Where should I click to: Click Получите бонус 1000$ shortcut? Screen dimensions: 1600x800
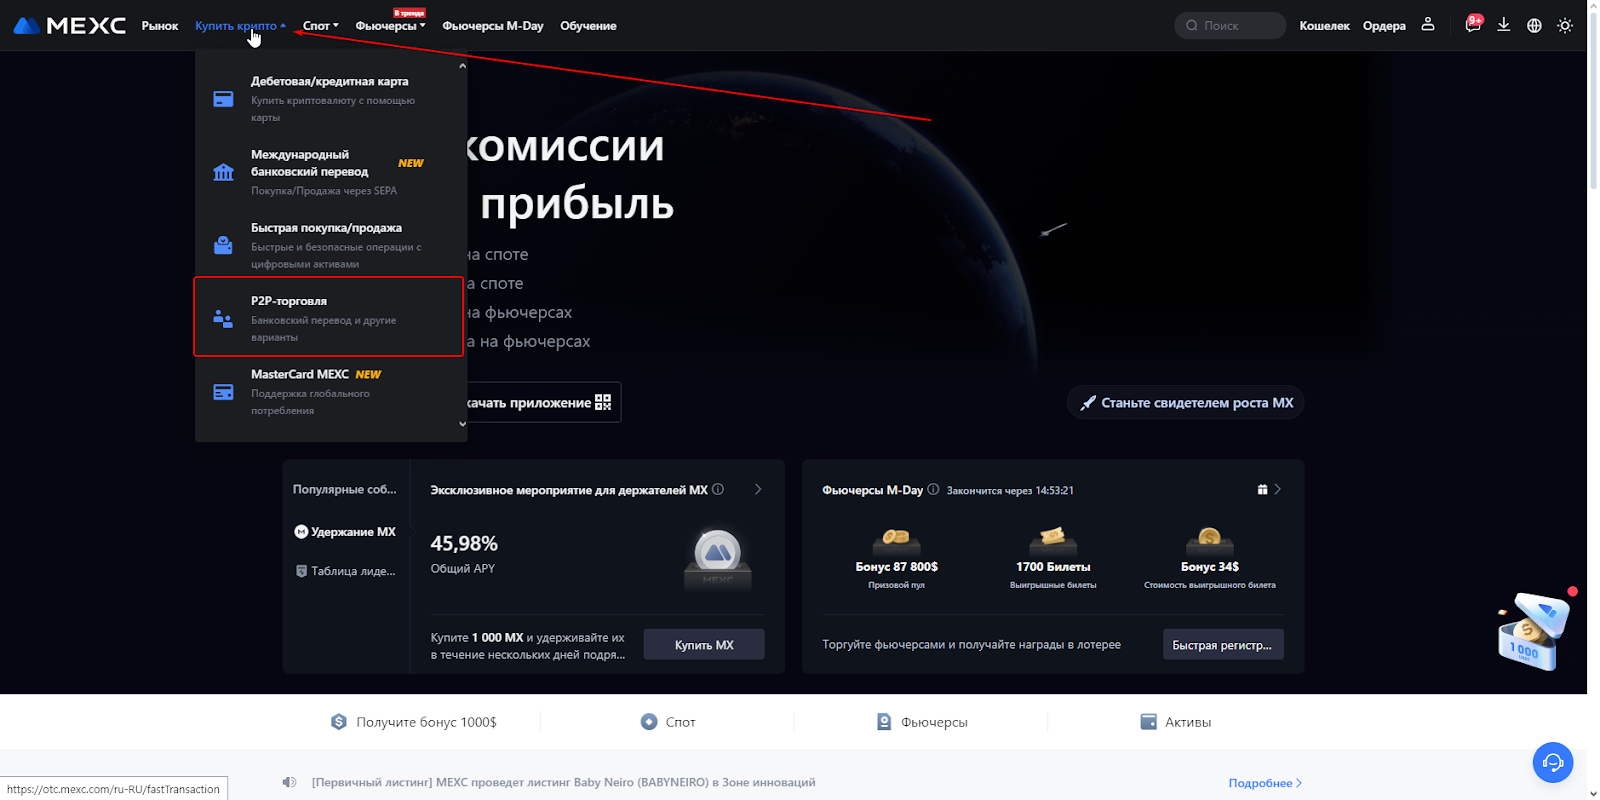point(414,721)
